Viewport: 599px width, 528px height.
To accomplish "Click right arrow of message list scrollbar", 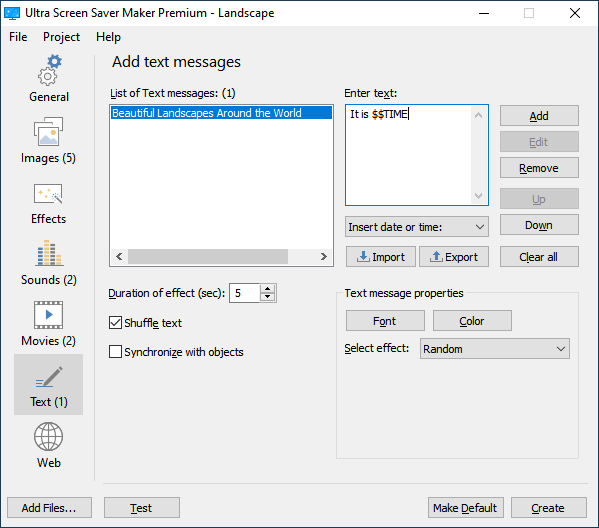I will tap(324, 256).
